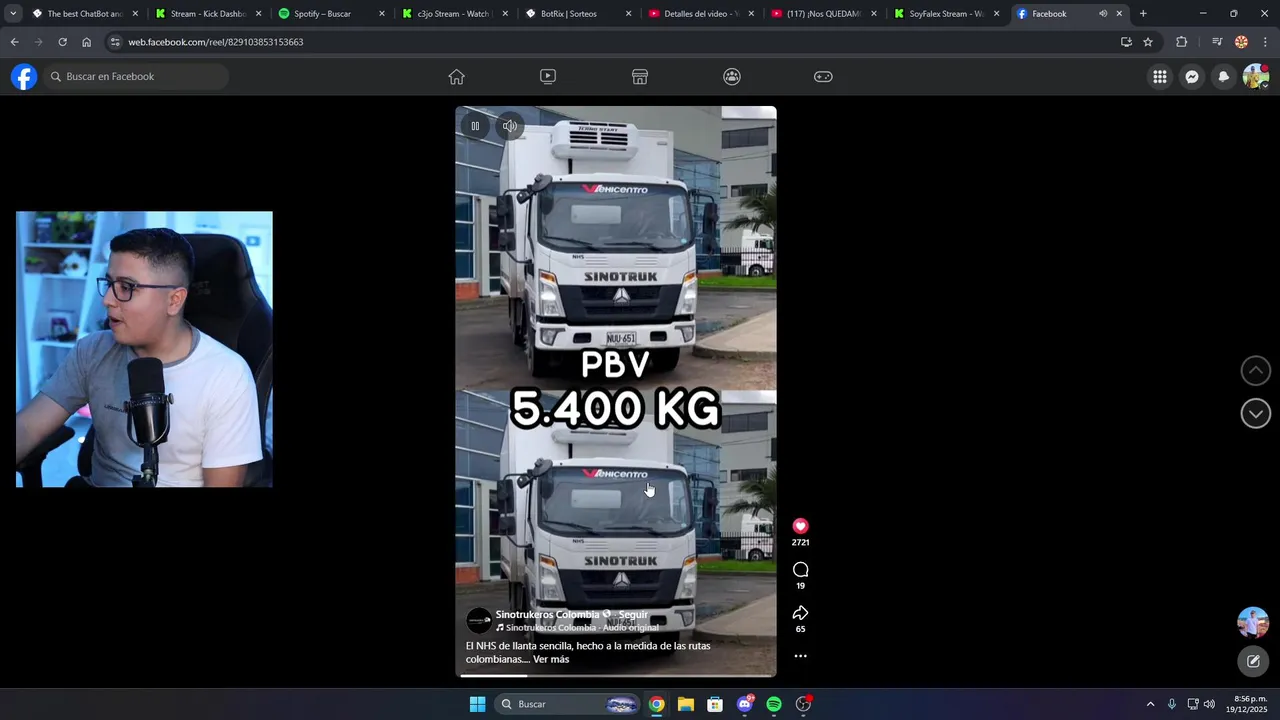Switch to SoyFalex Stream tab

[946, 14]
